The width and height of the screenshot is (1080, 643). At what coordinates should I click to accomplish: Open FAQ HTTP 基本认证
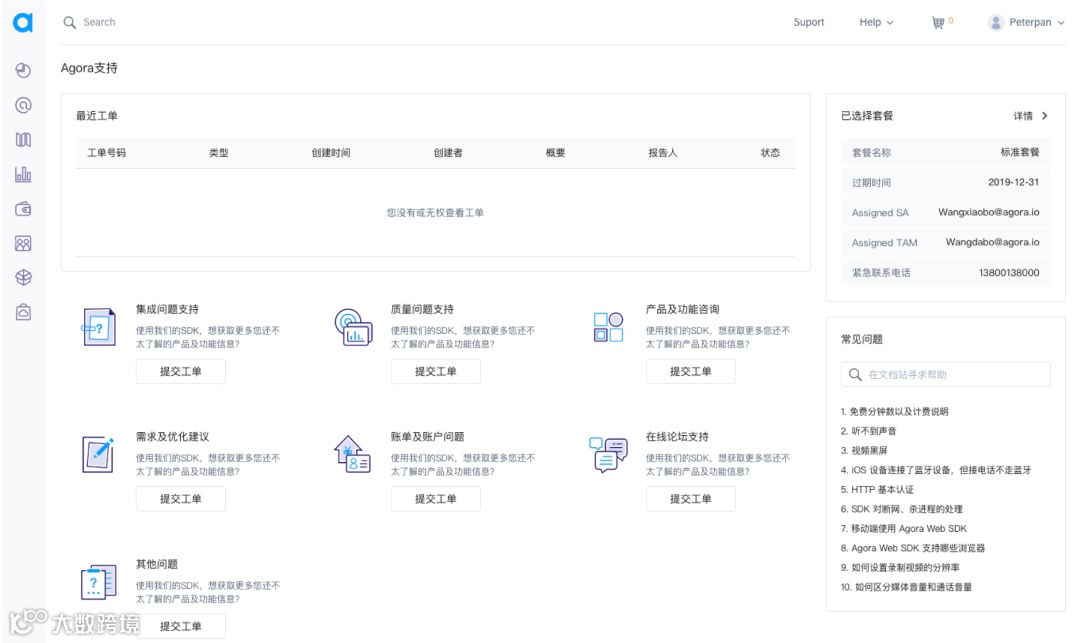point(878,489)
